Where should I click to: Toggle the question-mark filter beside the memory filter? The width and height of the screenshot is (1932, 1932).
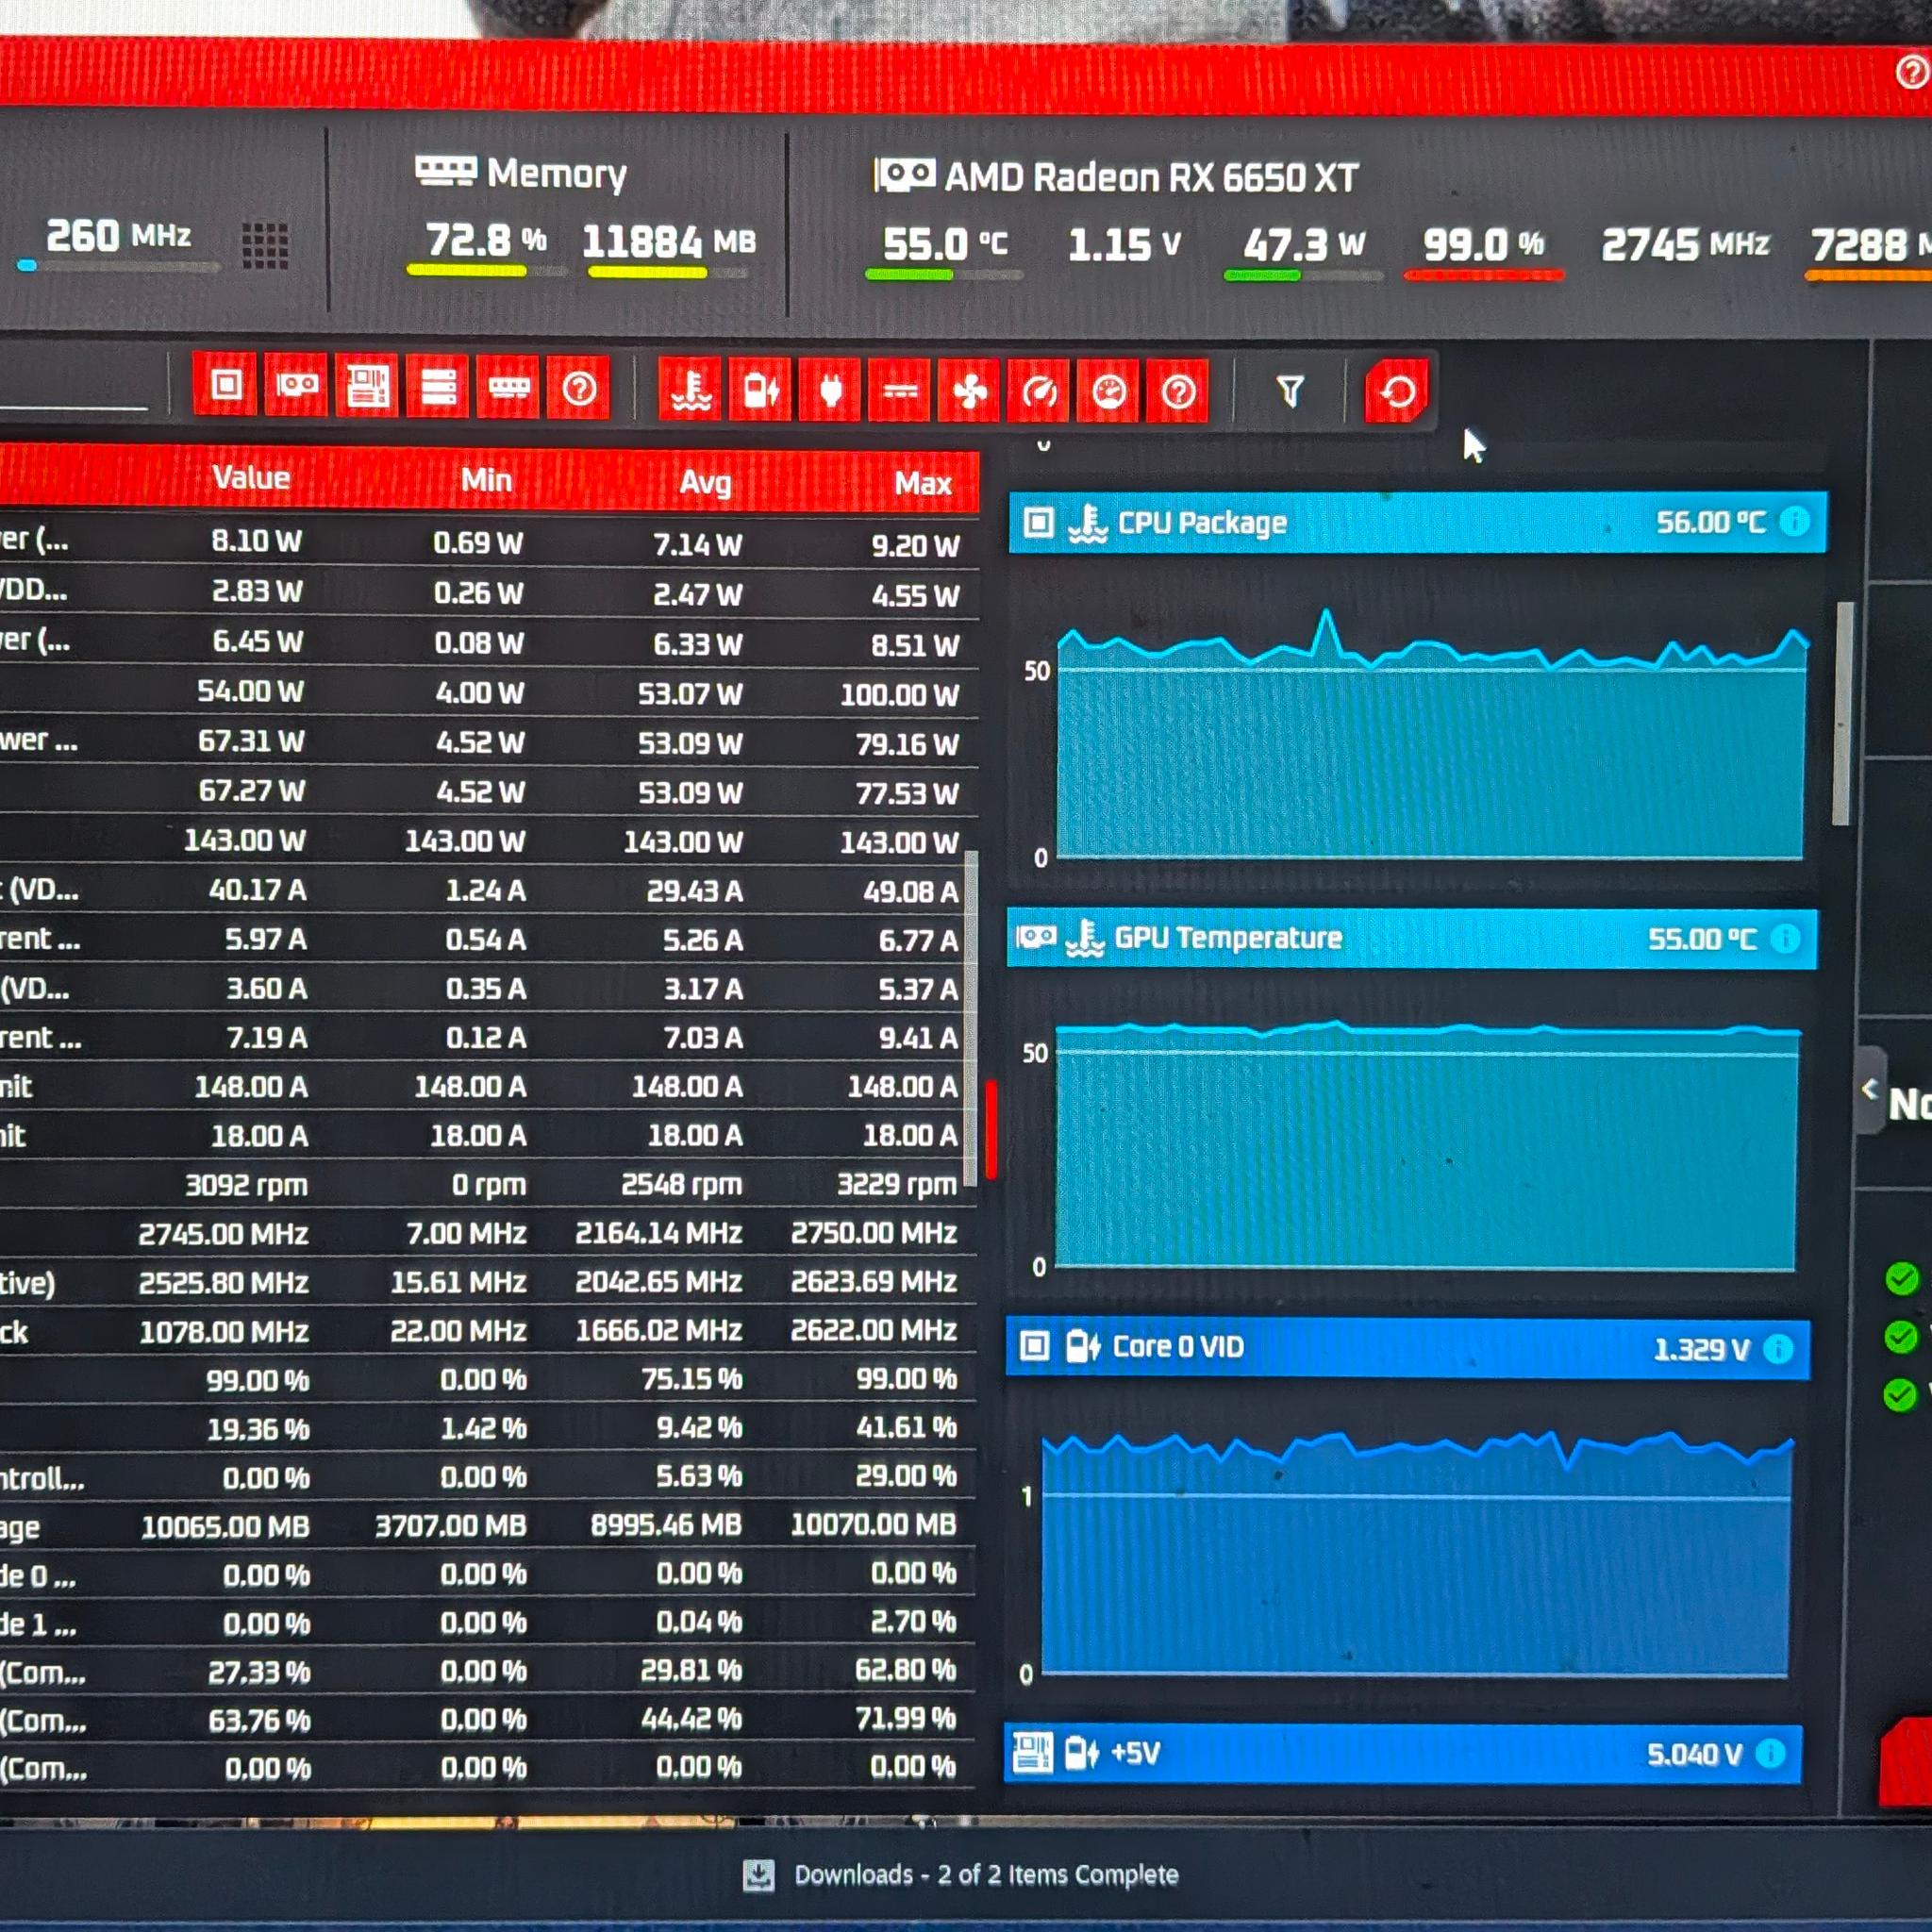tap(579, 388)
